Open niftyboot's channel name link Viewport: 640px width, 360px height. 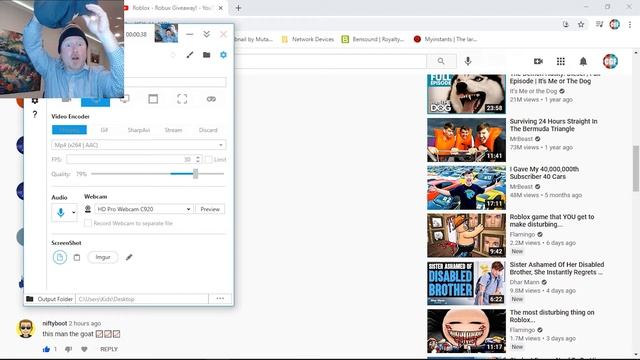click(55, 323)
